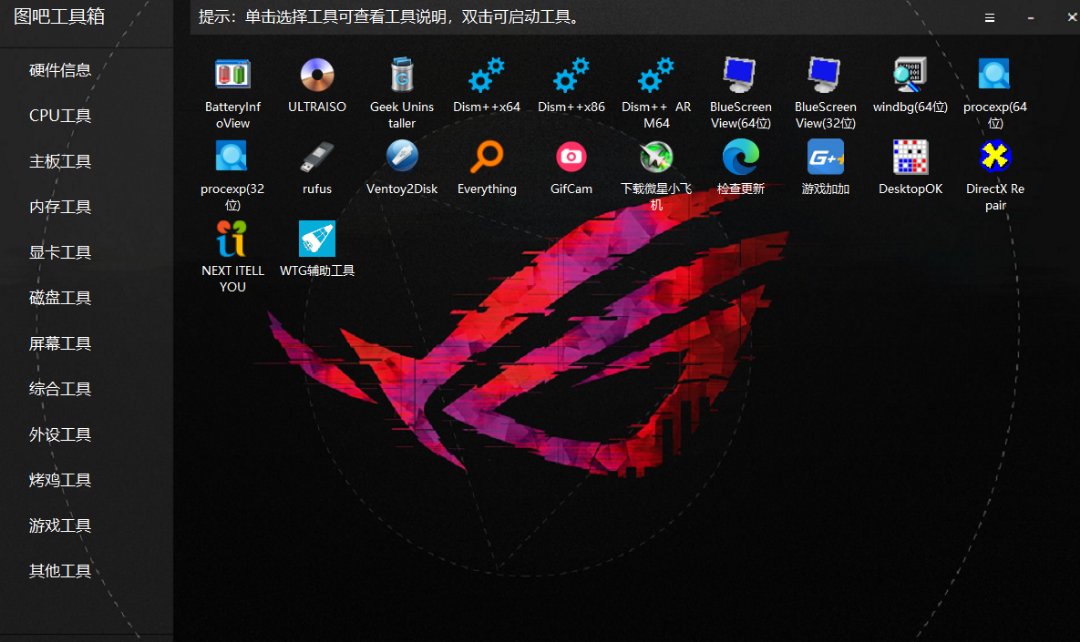This screenshot has width=1080, height=642.
Task: Select the ULTRAISO disc icon
Action: coord(317,75)
